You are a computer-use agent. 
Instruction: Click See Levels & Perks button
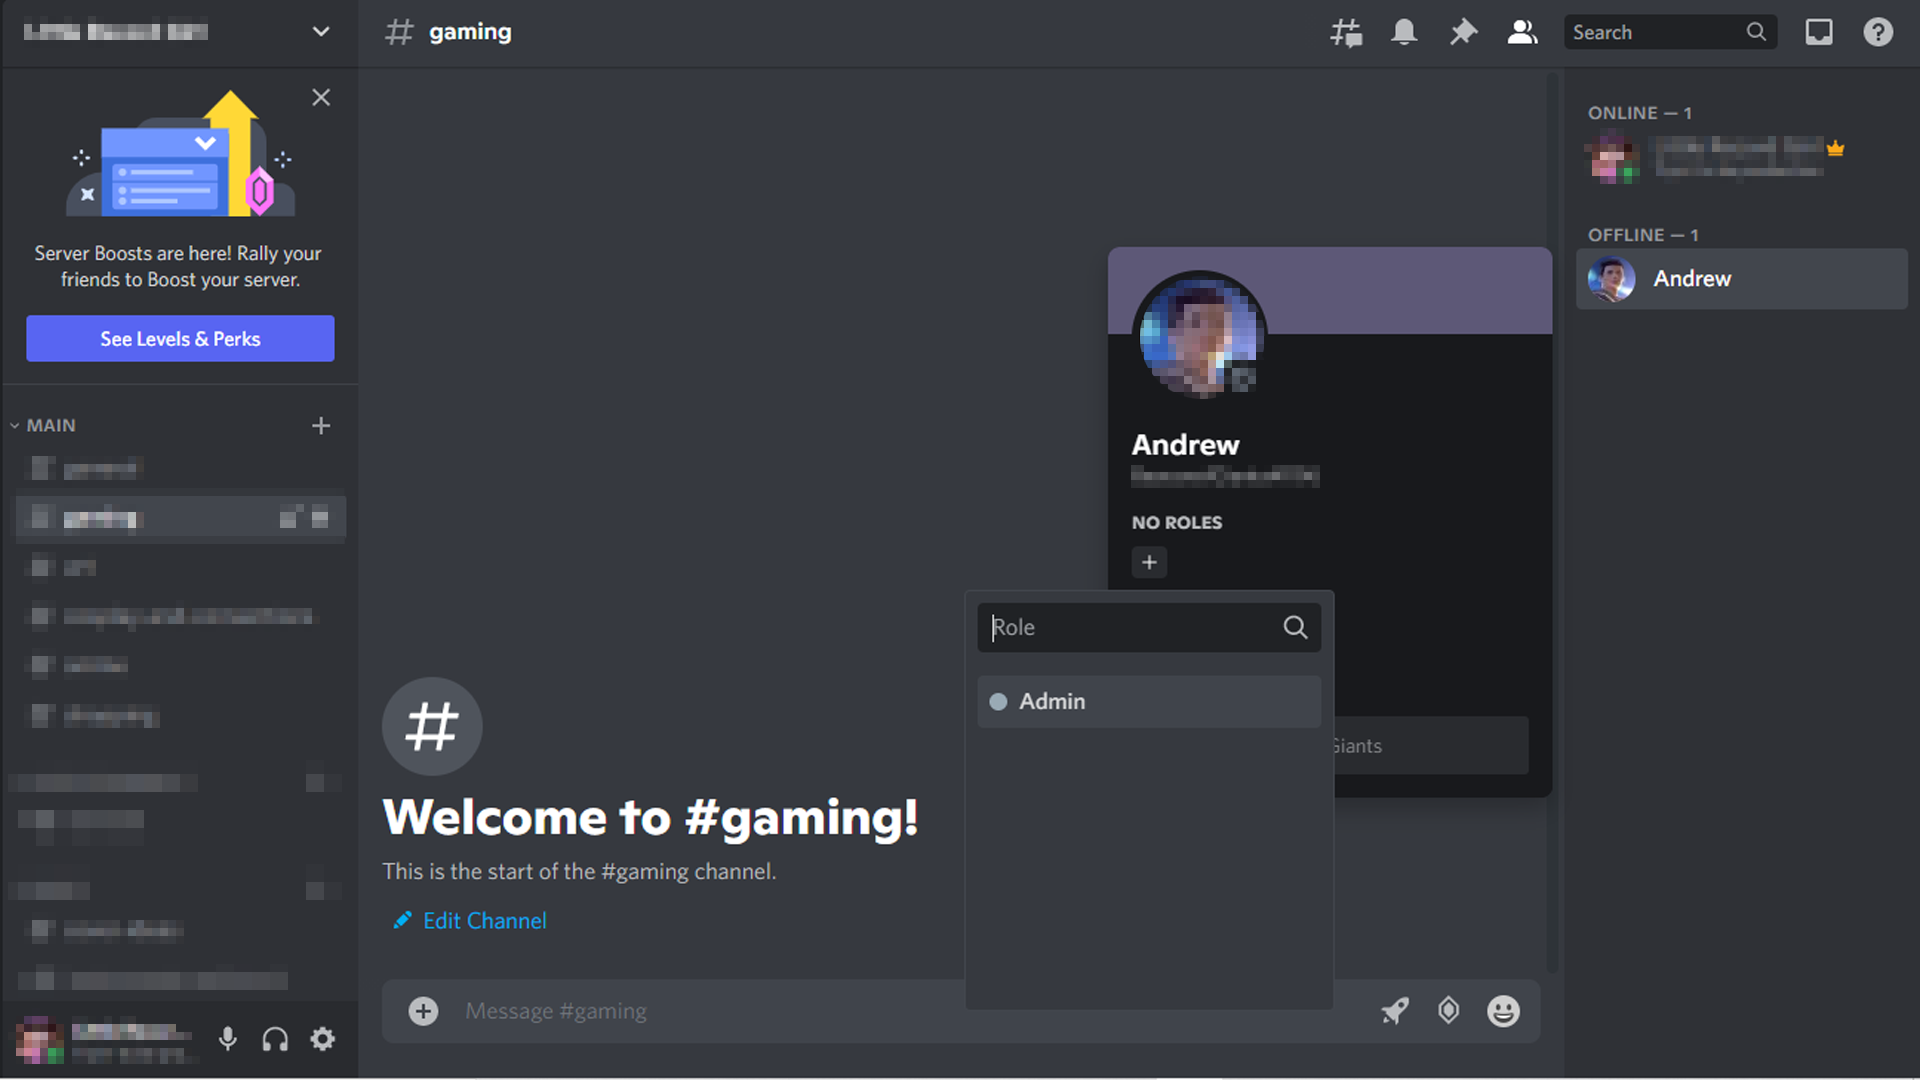point(179,338)
